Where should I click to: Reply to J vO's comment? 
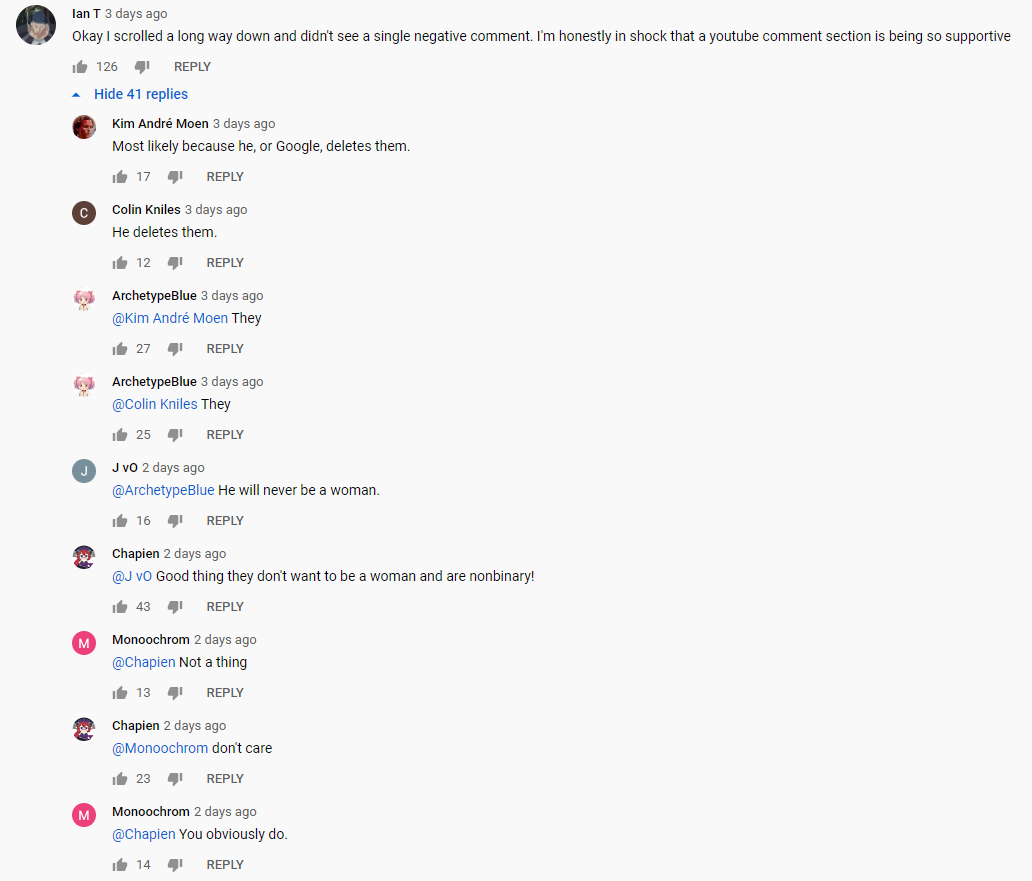click(225, 520)
